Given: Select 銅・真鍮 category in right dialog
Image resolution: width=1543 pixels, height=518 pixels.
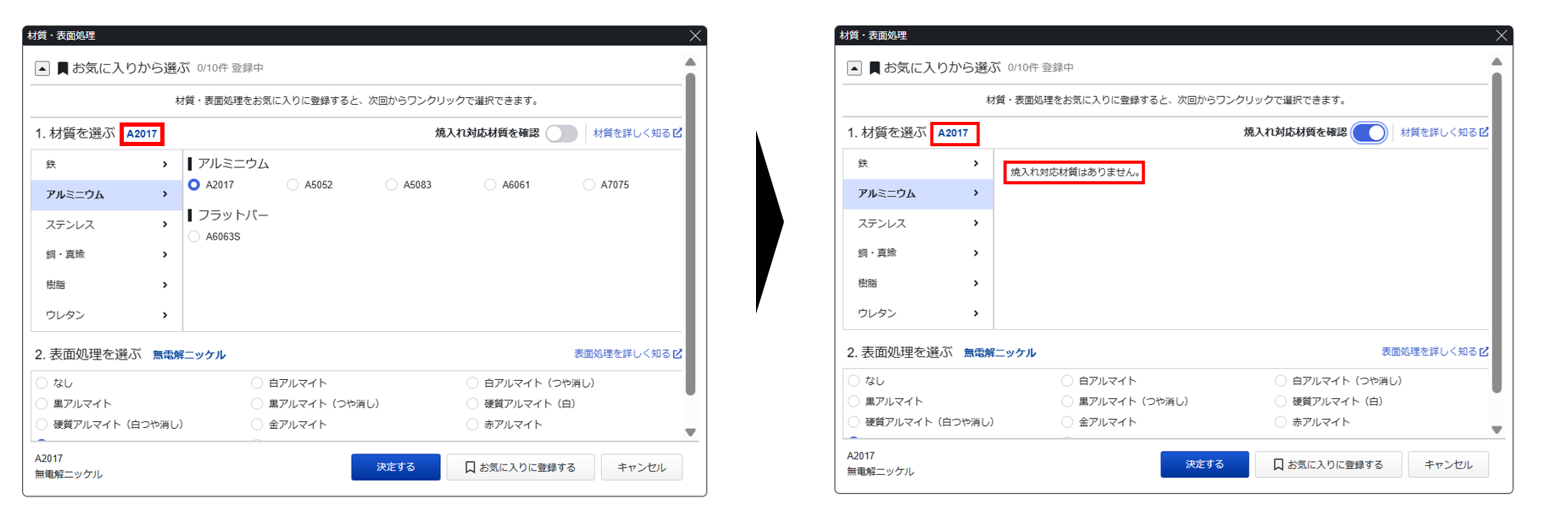Looking at the screenshot, I should point(918,253).
